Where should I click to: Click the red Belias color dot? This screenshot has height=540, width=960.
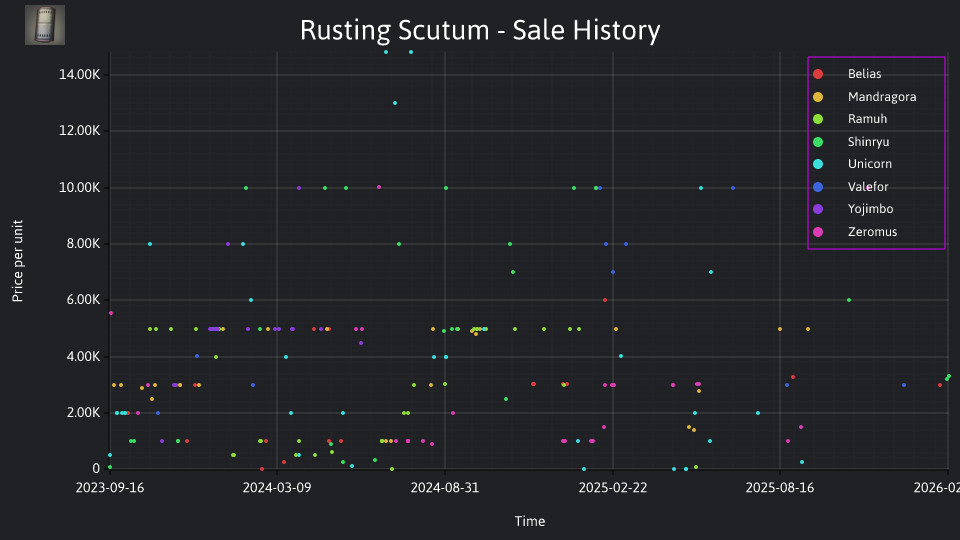818,74
